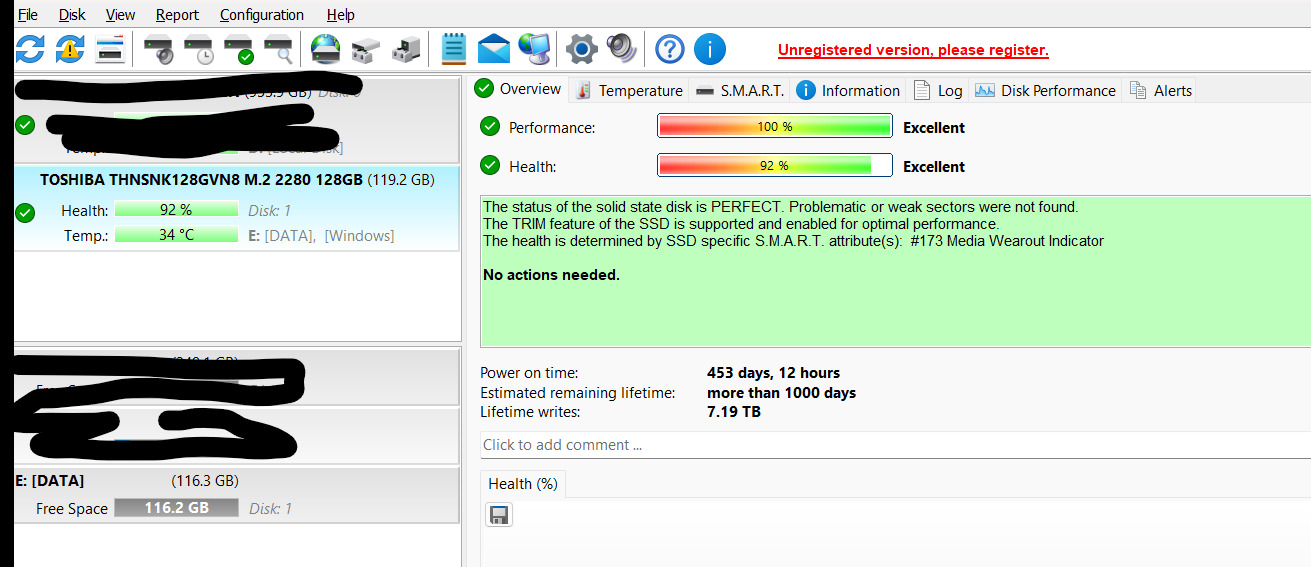Click the blue info circle toolbar icon
Screen dimensions: 1311x567
coord(710,48)
